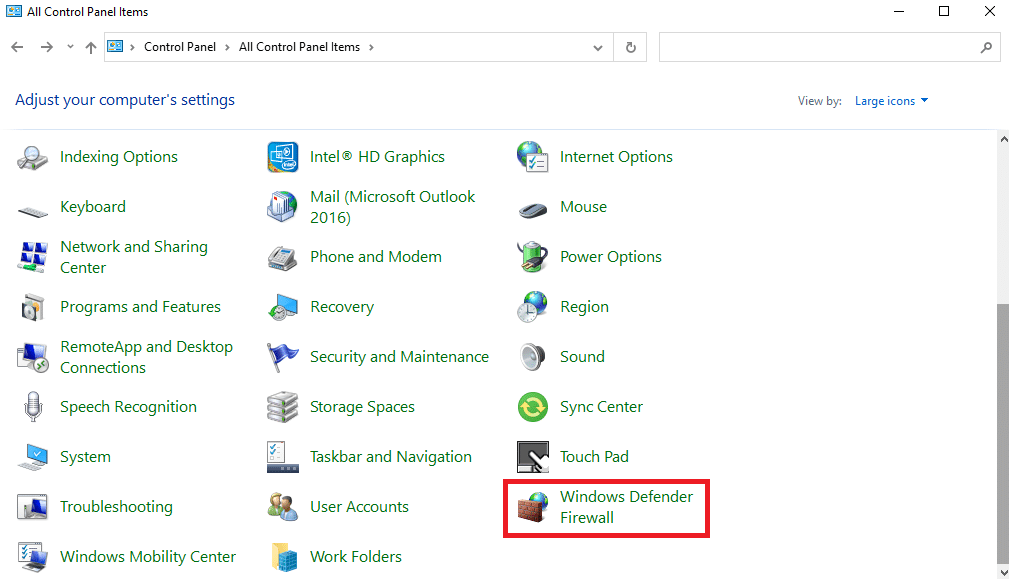Image resolution: width=1009 pixels, height=579 pixels.
Task: Open Indexing Options icon
Action: click(x=32, y=157)
